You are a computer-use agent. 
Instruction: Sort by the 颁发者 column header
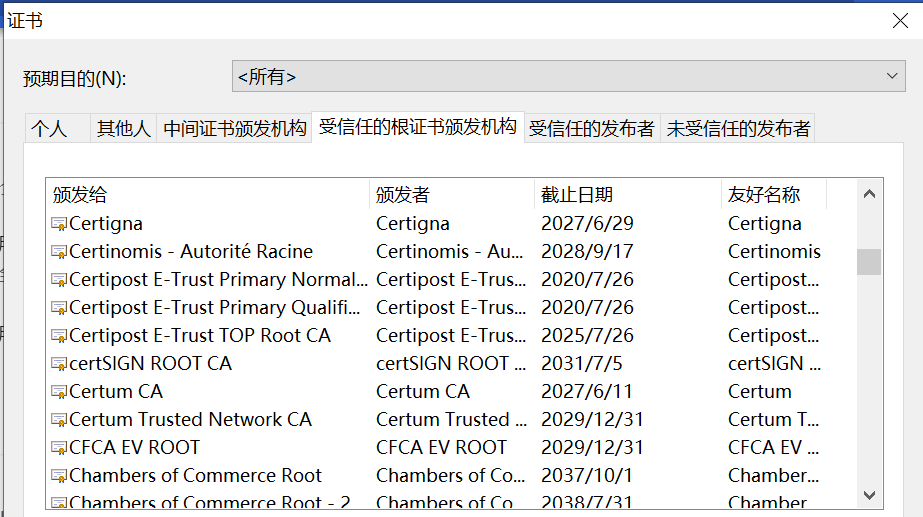tap(452, 194)
